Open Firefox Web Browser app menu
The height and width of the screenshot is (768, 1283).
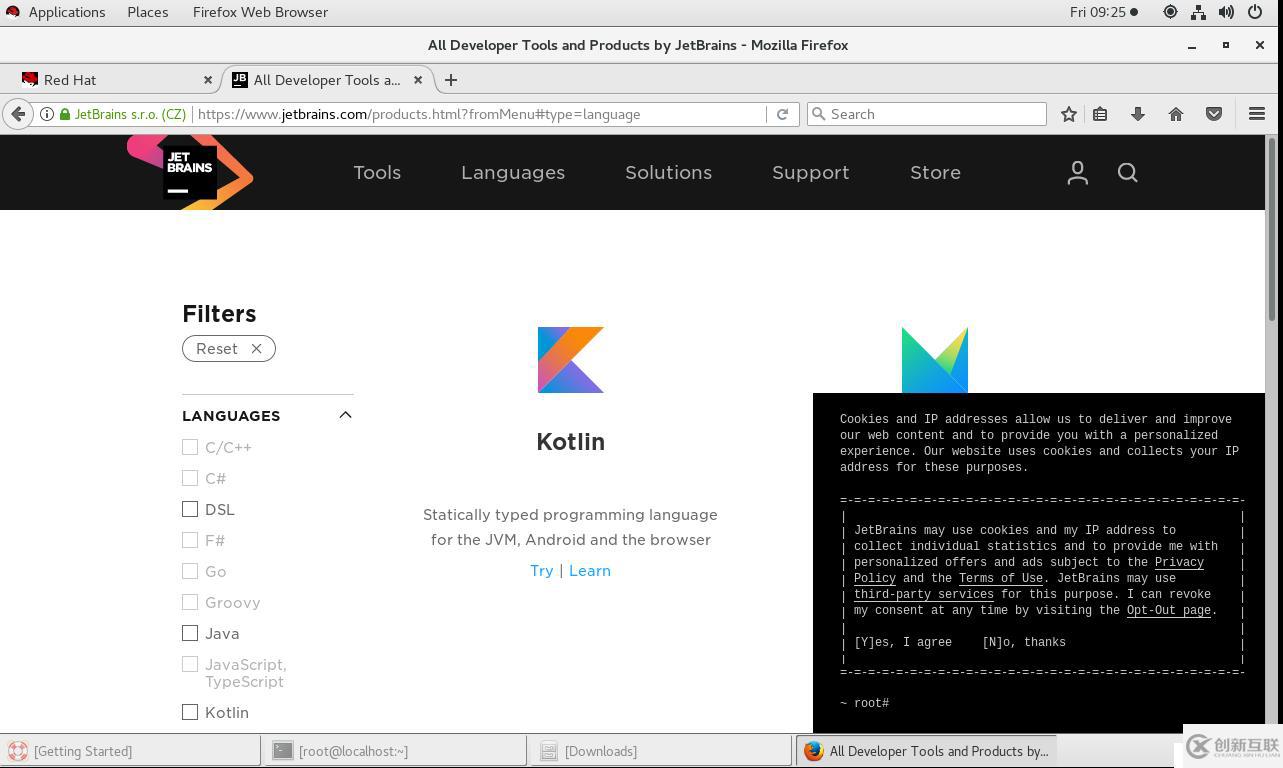[260, 12]
